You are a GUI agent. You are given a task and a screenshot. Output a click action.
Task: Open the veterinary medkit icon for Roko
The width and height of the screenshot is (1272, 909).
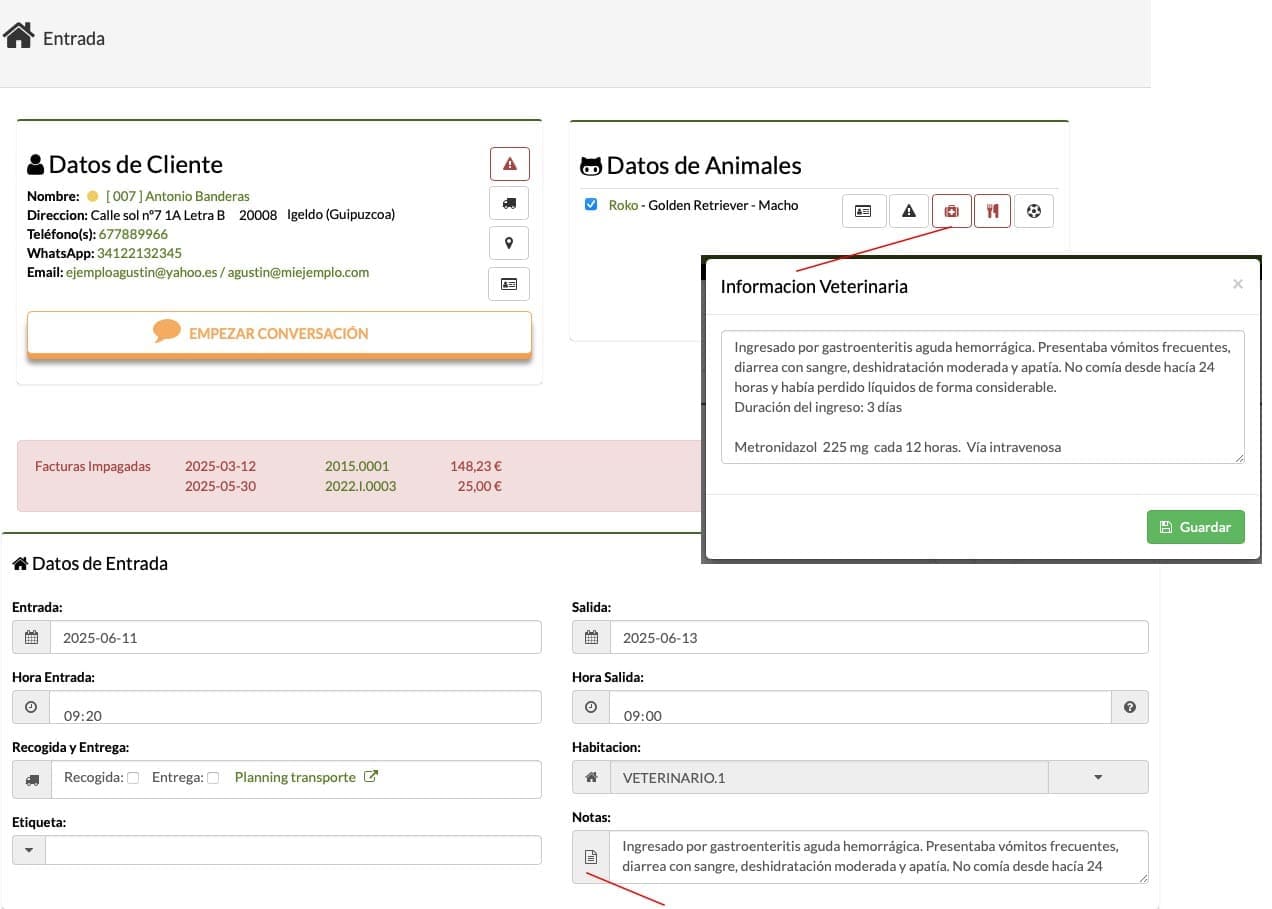[x=952, y=211]
